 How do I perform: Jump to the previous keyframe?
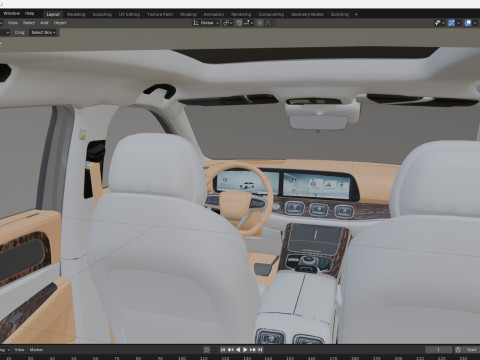click(x=230, y=350)
